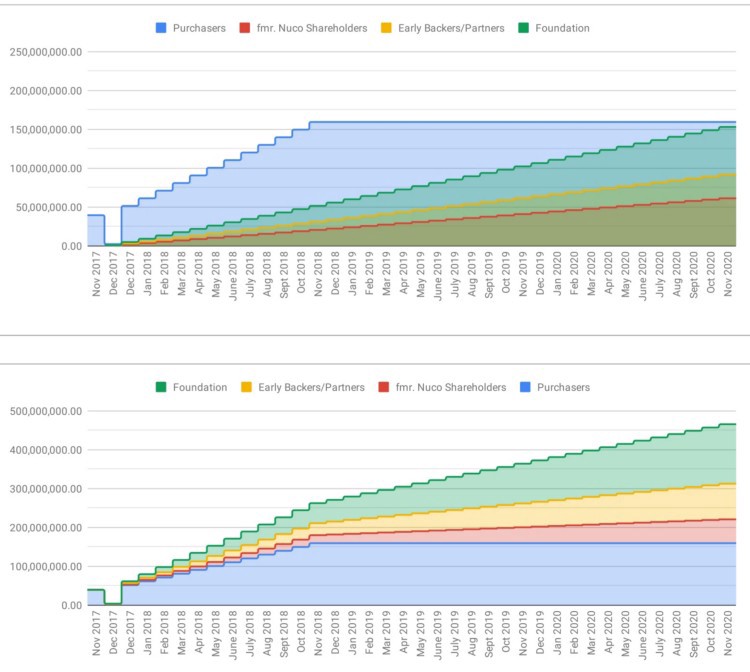Image resolution: width=750 pixels, height=672 pixels.
Task: Select the Foundation label in top chart legend
Action: [x=562, y=28]
